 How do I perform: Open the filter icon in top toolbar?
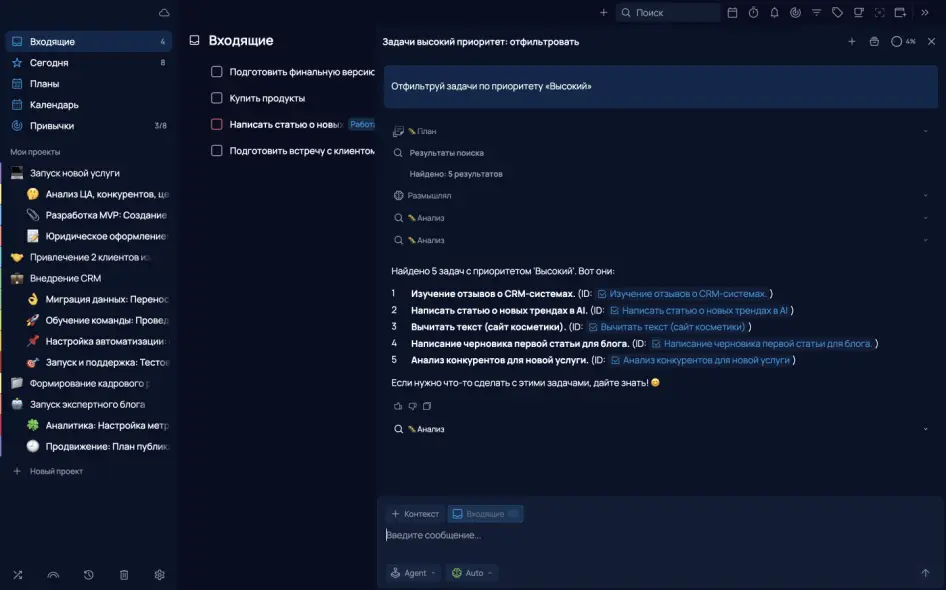coord(816,13)
